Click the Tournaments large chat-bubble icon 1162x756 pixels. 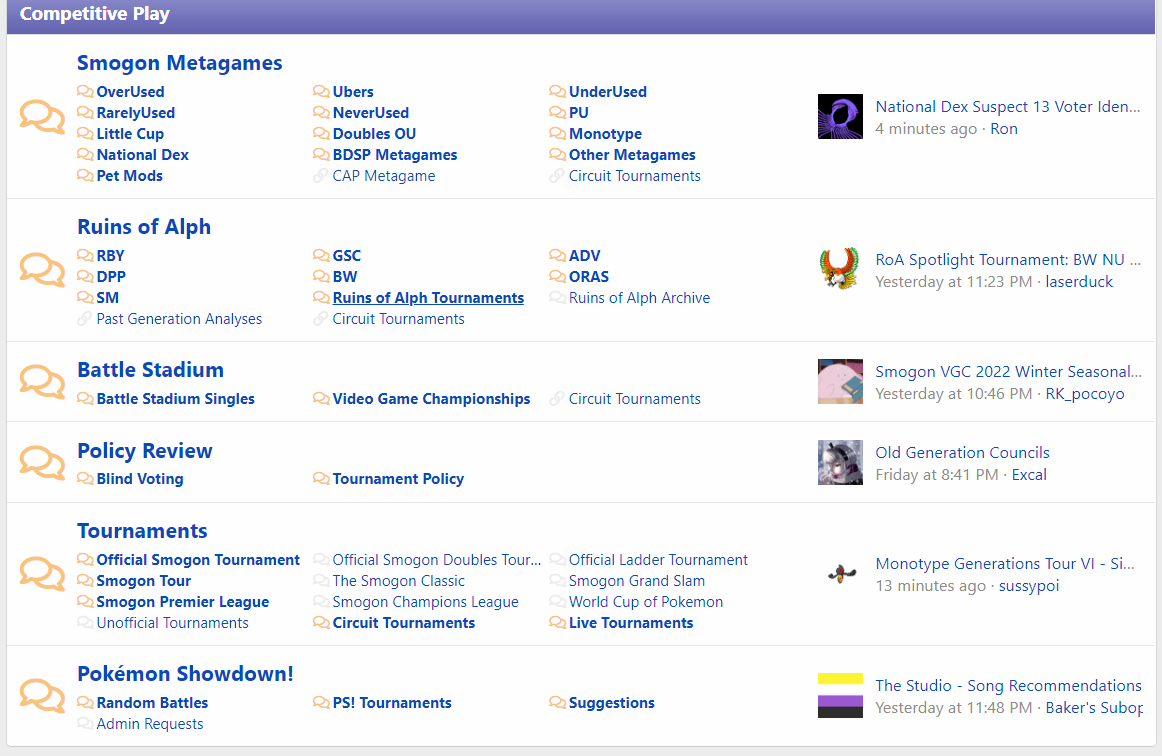click(42, 573)
